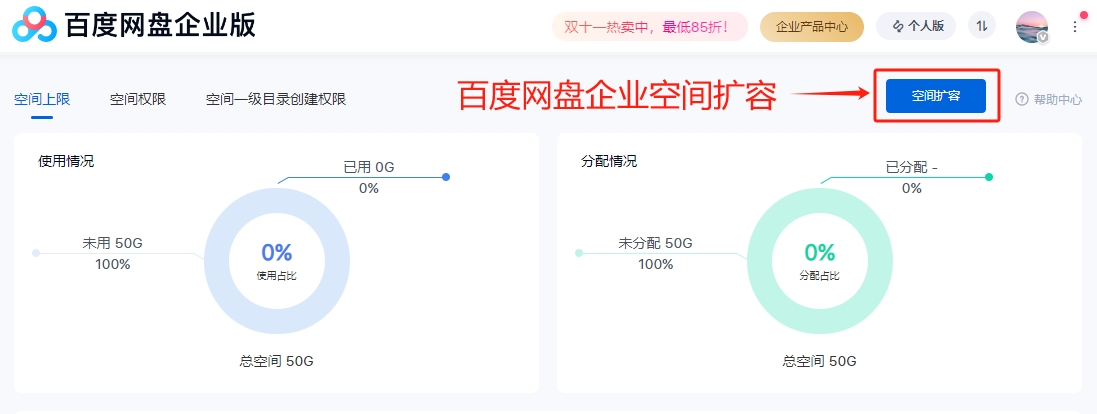Open the user avatar profile menu
This screenshot has height=414, width=1097.
coord(1032,27)
